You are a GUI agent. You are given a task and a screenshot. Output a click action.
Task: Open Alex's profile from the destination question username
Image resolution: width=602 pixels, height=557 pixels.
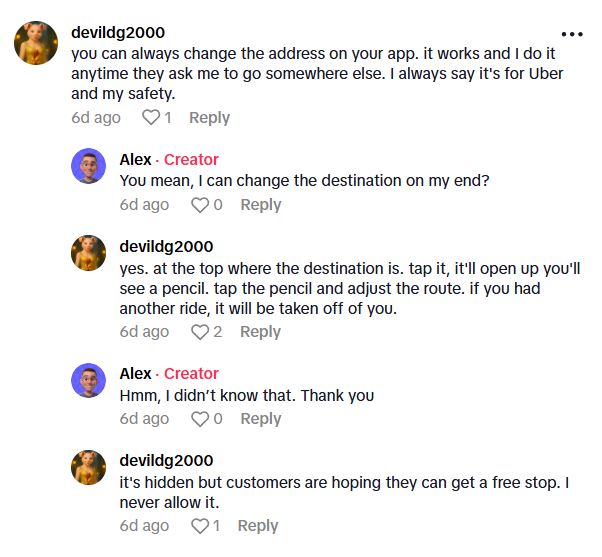coord(135,160)
